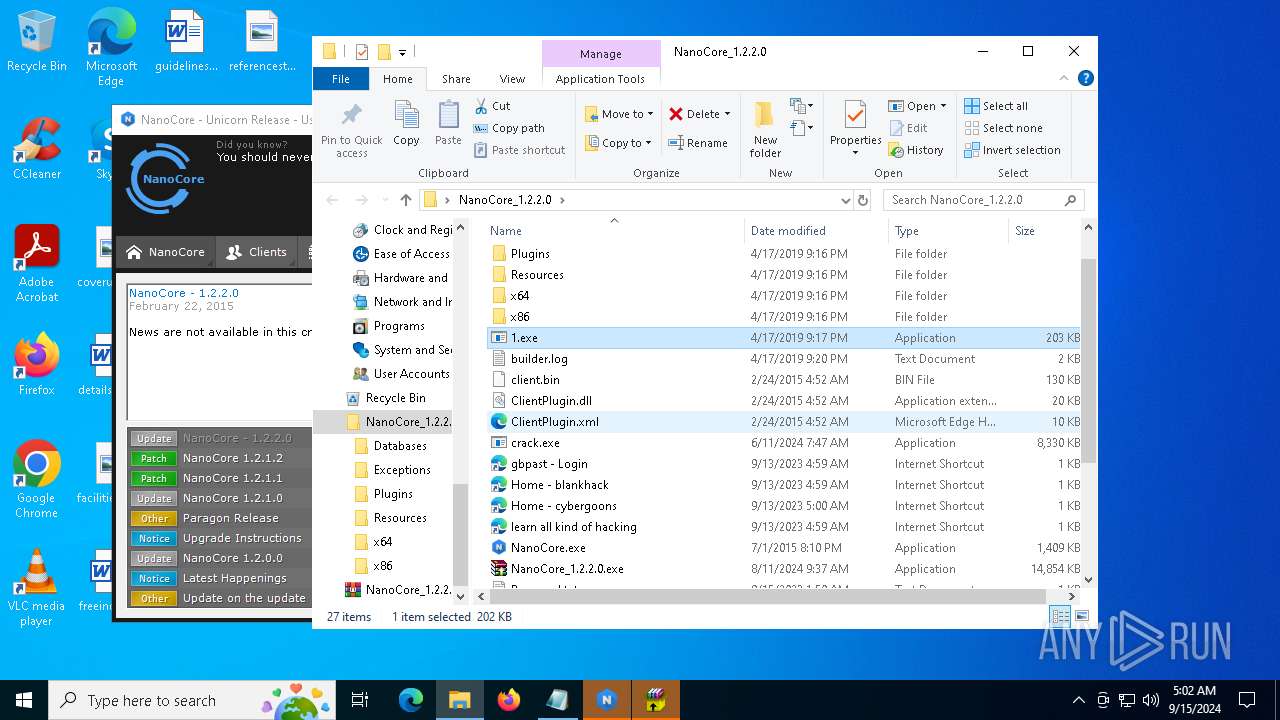Click the Pin to Quick access icon
The width and height of the screenshot is (1280, 720).
(351, 128)
